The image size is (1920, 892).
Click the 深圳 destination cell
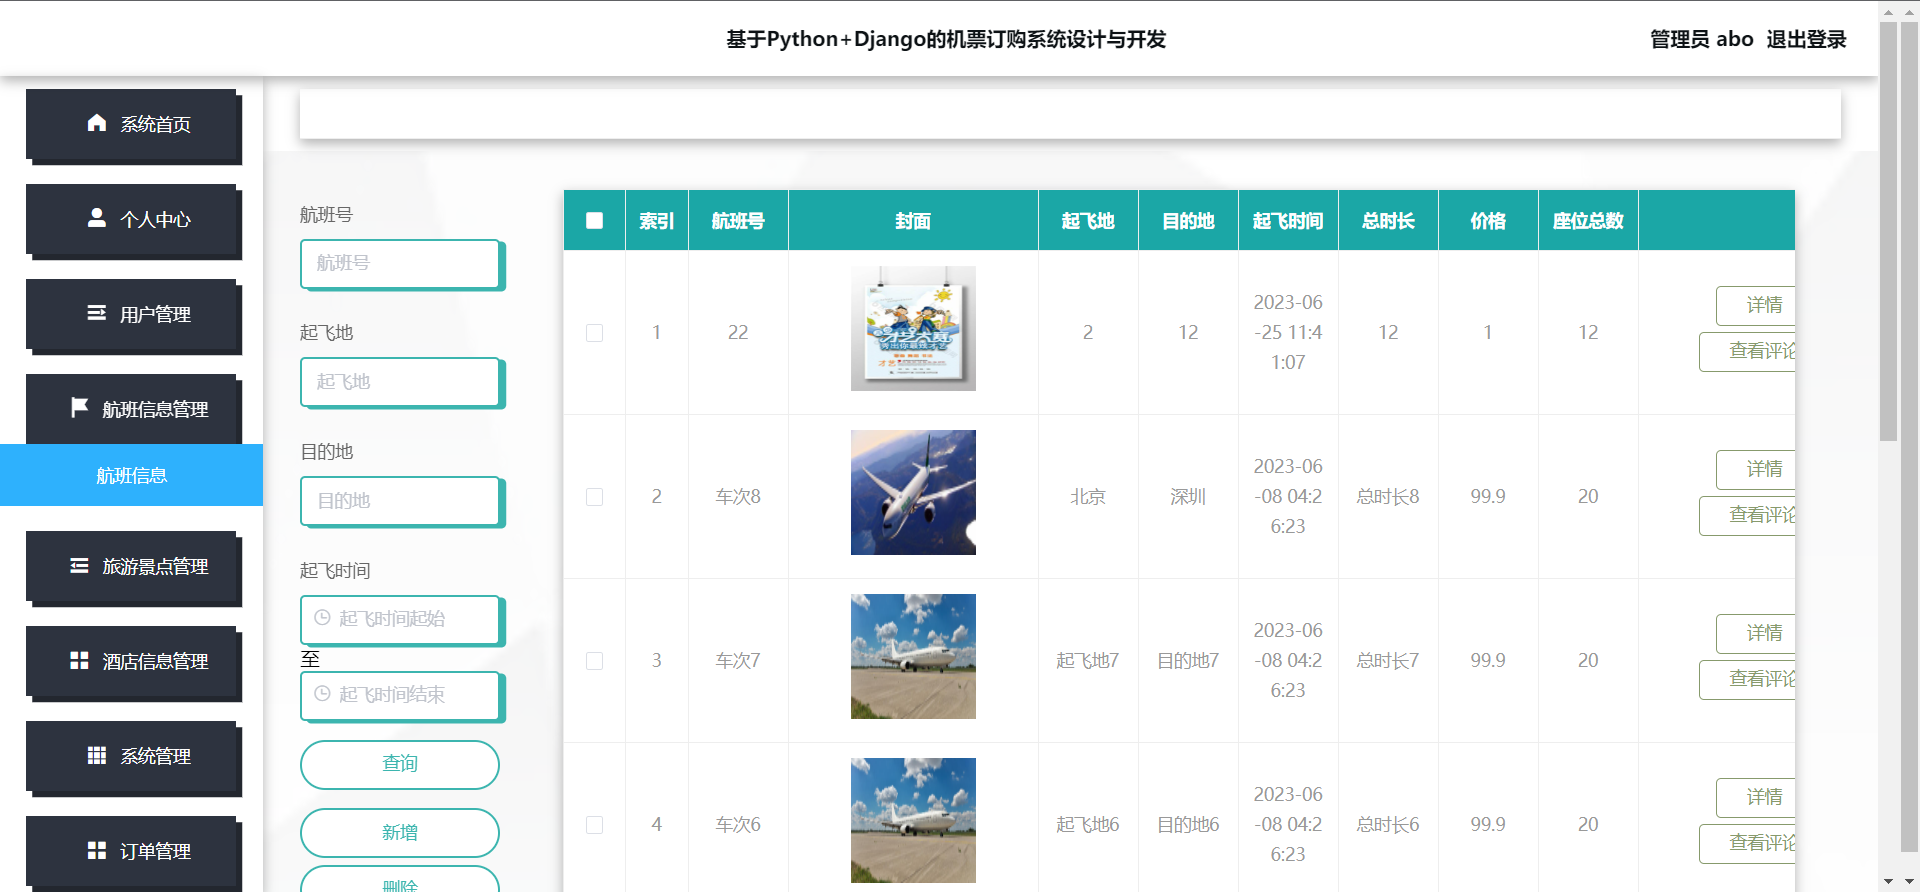point(1188,497)
